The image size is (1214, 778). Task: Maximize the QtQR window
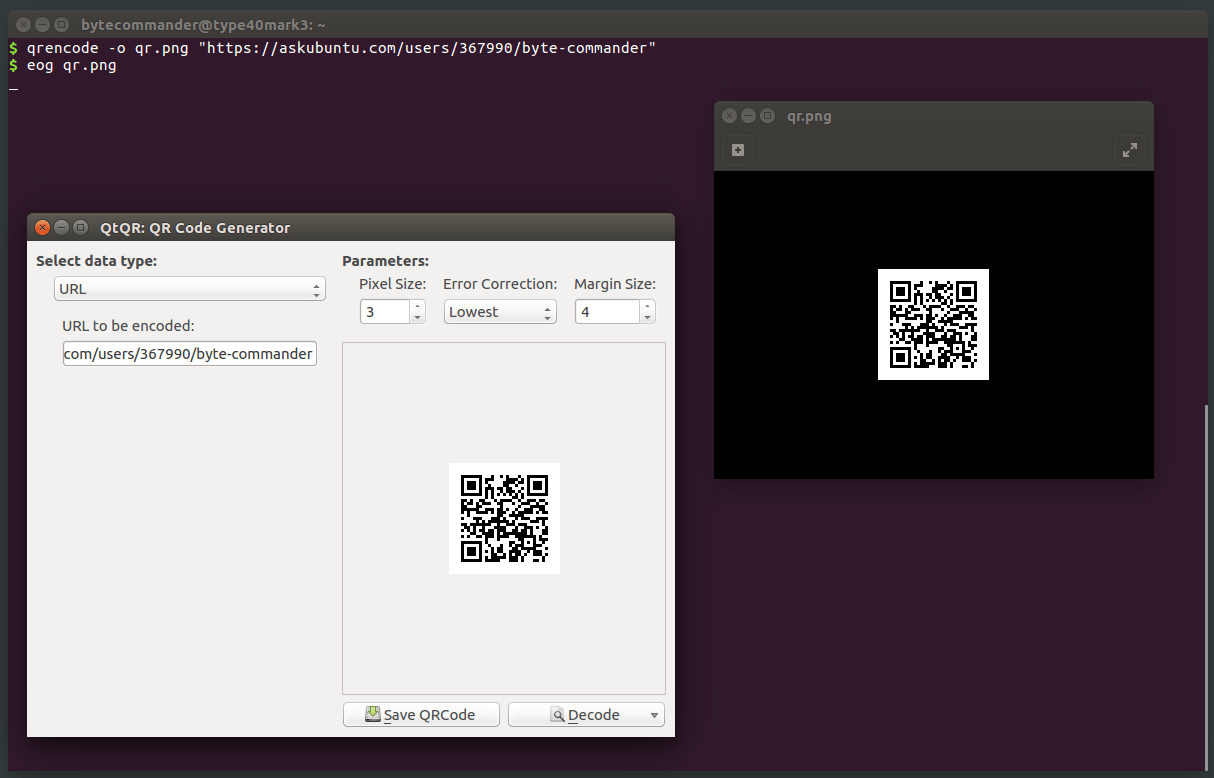click(x=80, y=227)
